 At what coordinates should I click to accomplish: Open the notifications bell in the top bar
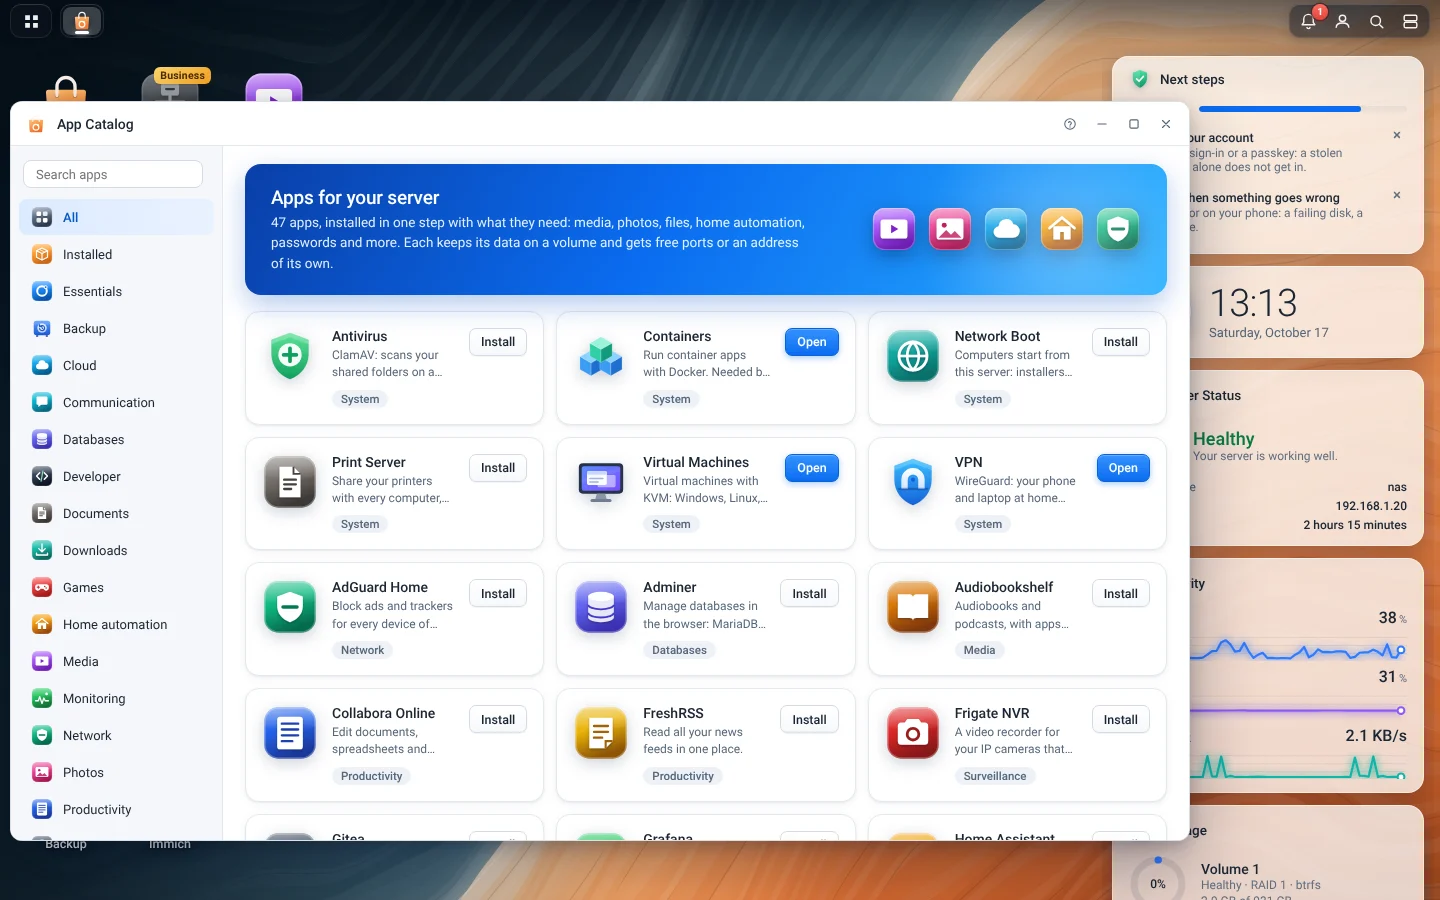point(1308,21)
